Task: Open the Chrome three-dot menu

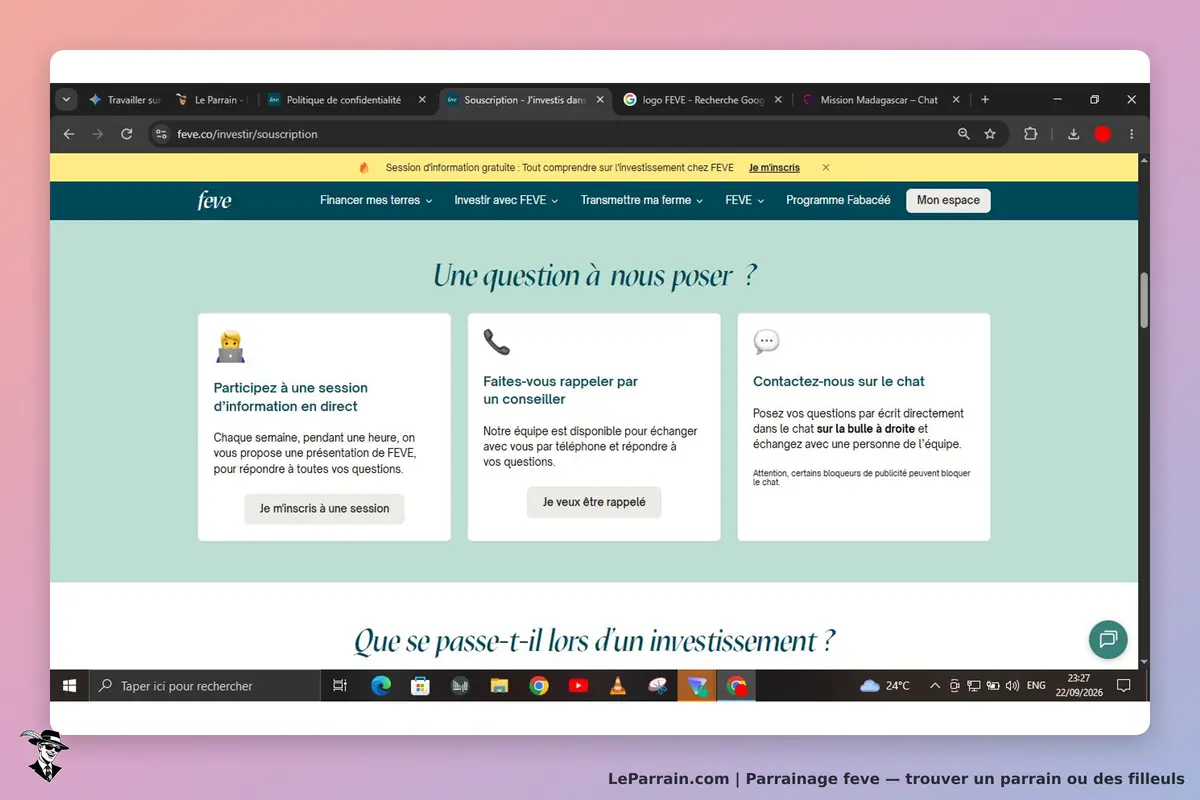Action: pyautogui.click(x=1132, y=134)
